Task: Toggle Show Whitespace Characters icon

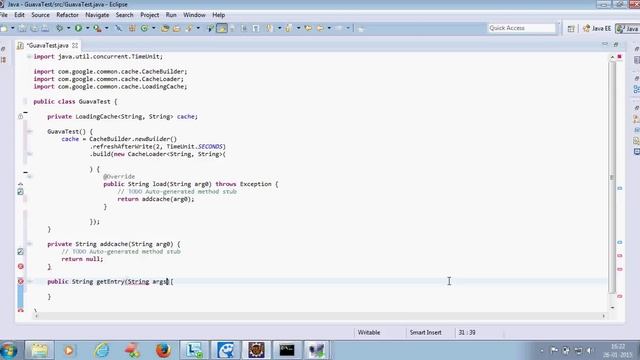Action: click(256, 28)
